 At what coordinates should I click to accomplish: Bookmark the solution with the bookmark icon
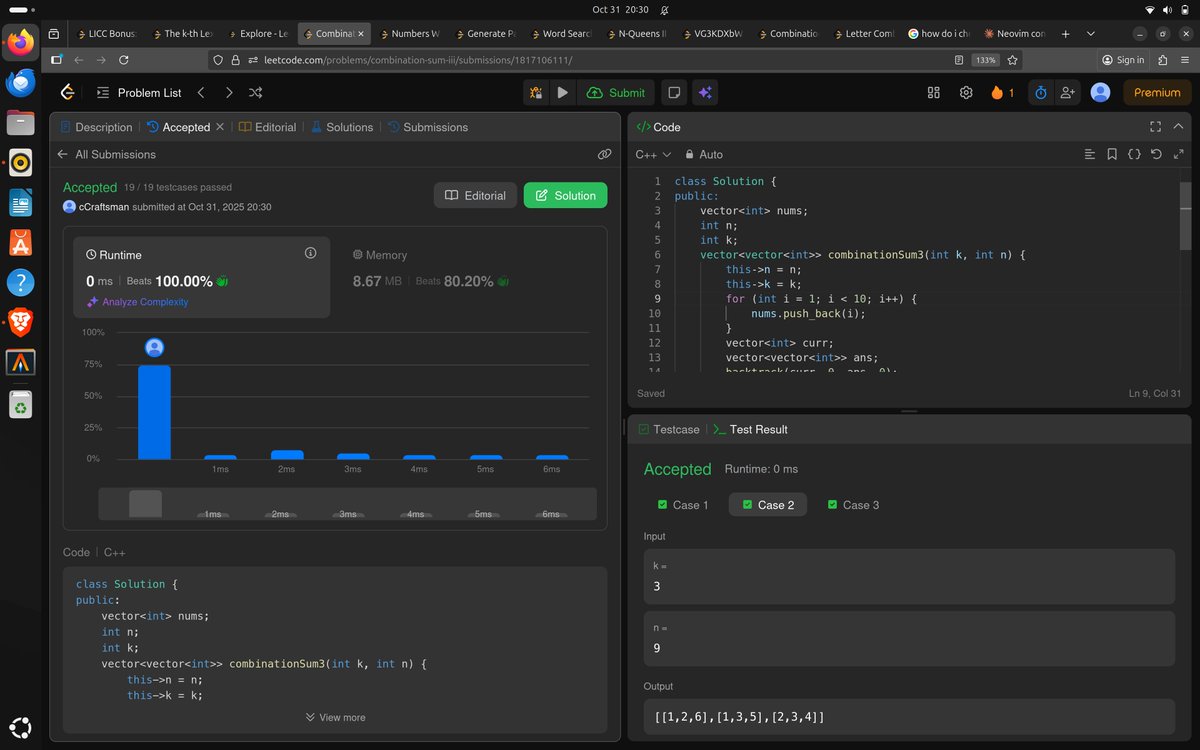[1111, 154]
